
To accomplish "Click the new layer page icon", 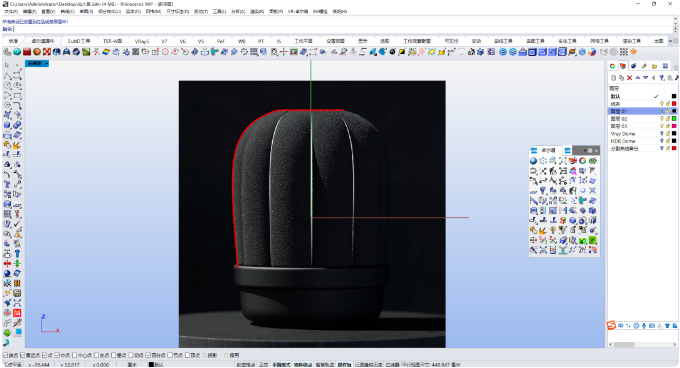I will click(613, 78).
